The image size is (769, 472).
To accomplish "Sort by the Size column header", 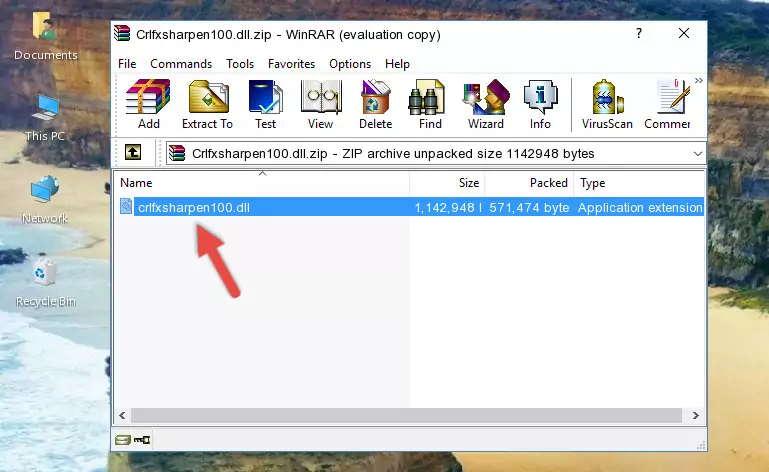I will pos(447,183).
